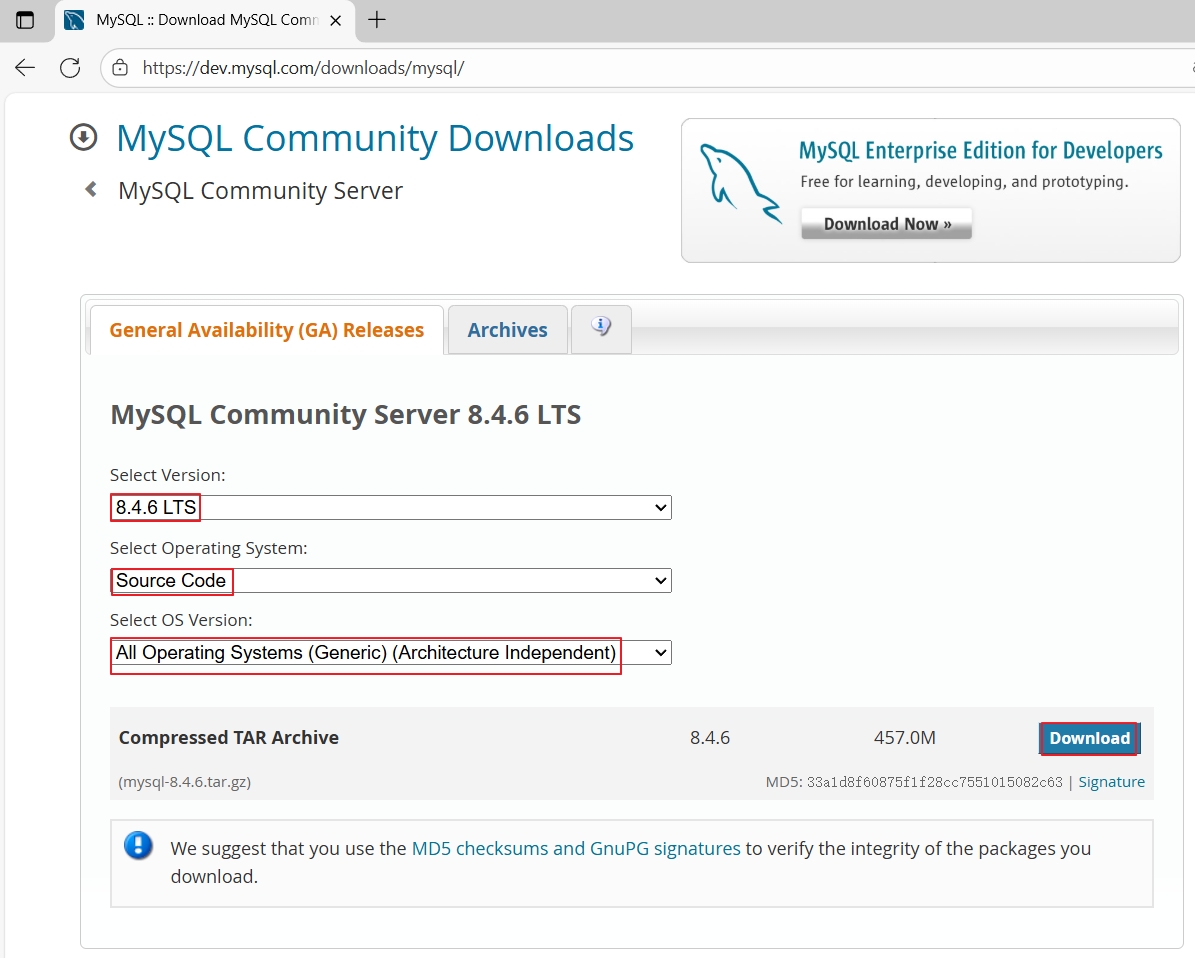Focus the browser address bar
The image size is (1195, 958).
coord(600,68)
